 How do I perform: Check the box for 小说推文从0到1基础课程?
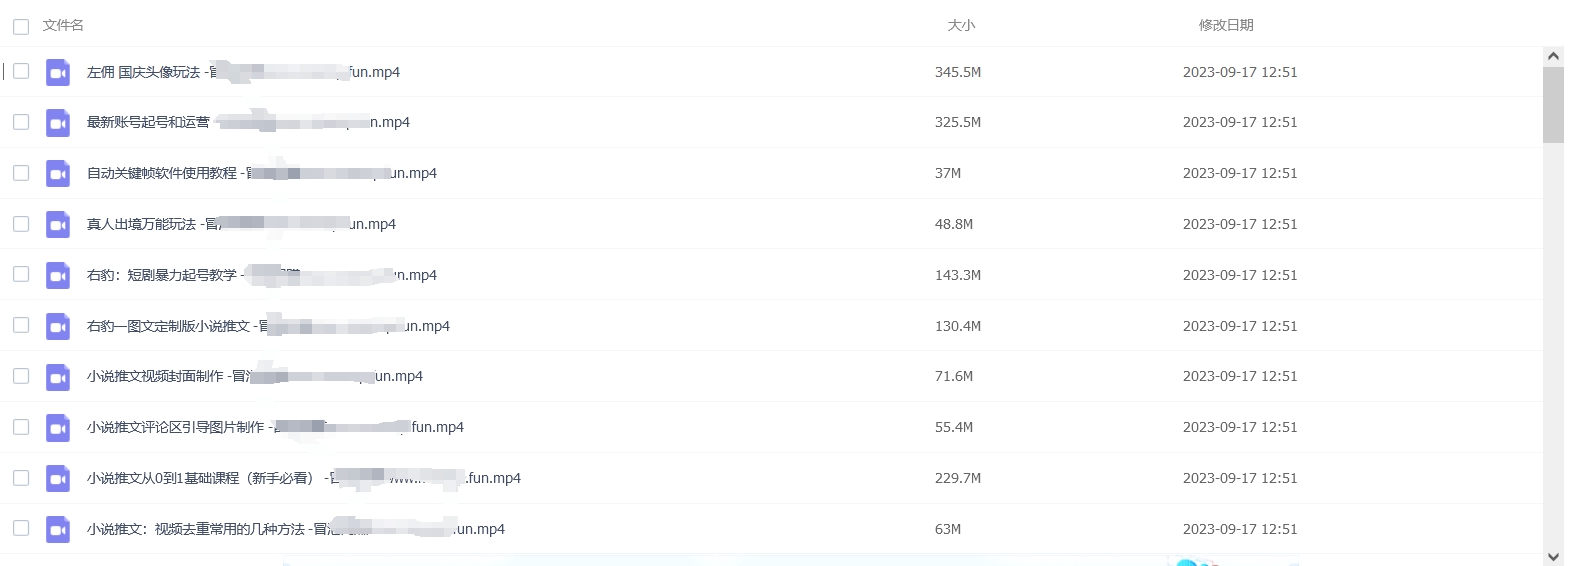click(21, 477)
